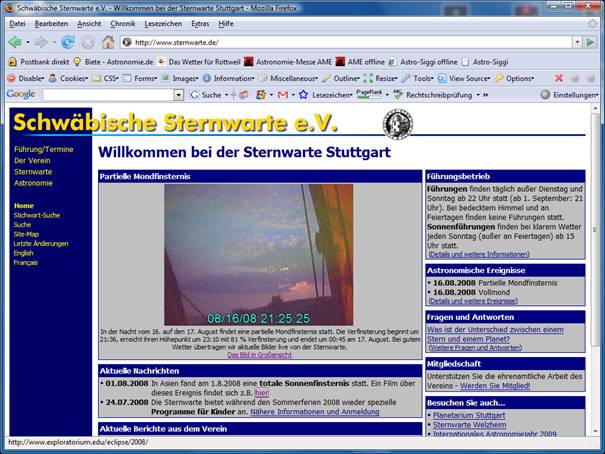605x454 pixels.
Task: Open the Images dropdown
Action: point(180,78)
